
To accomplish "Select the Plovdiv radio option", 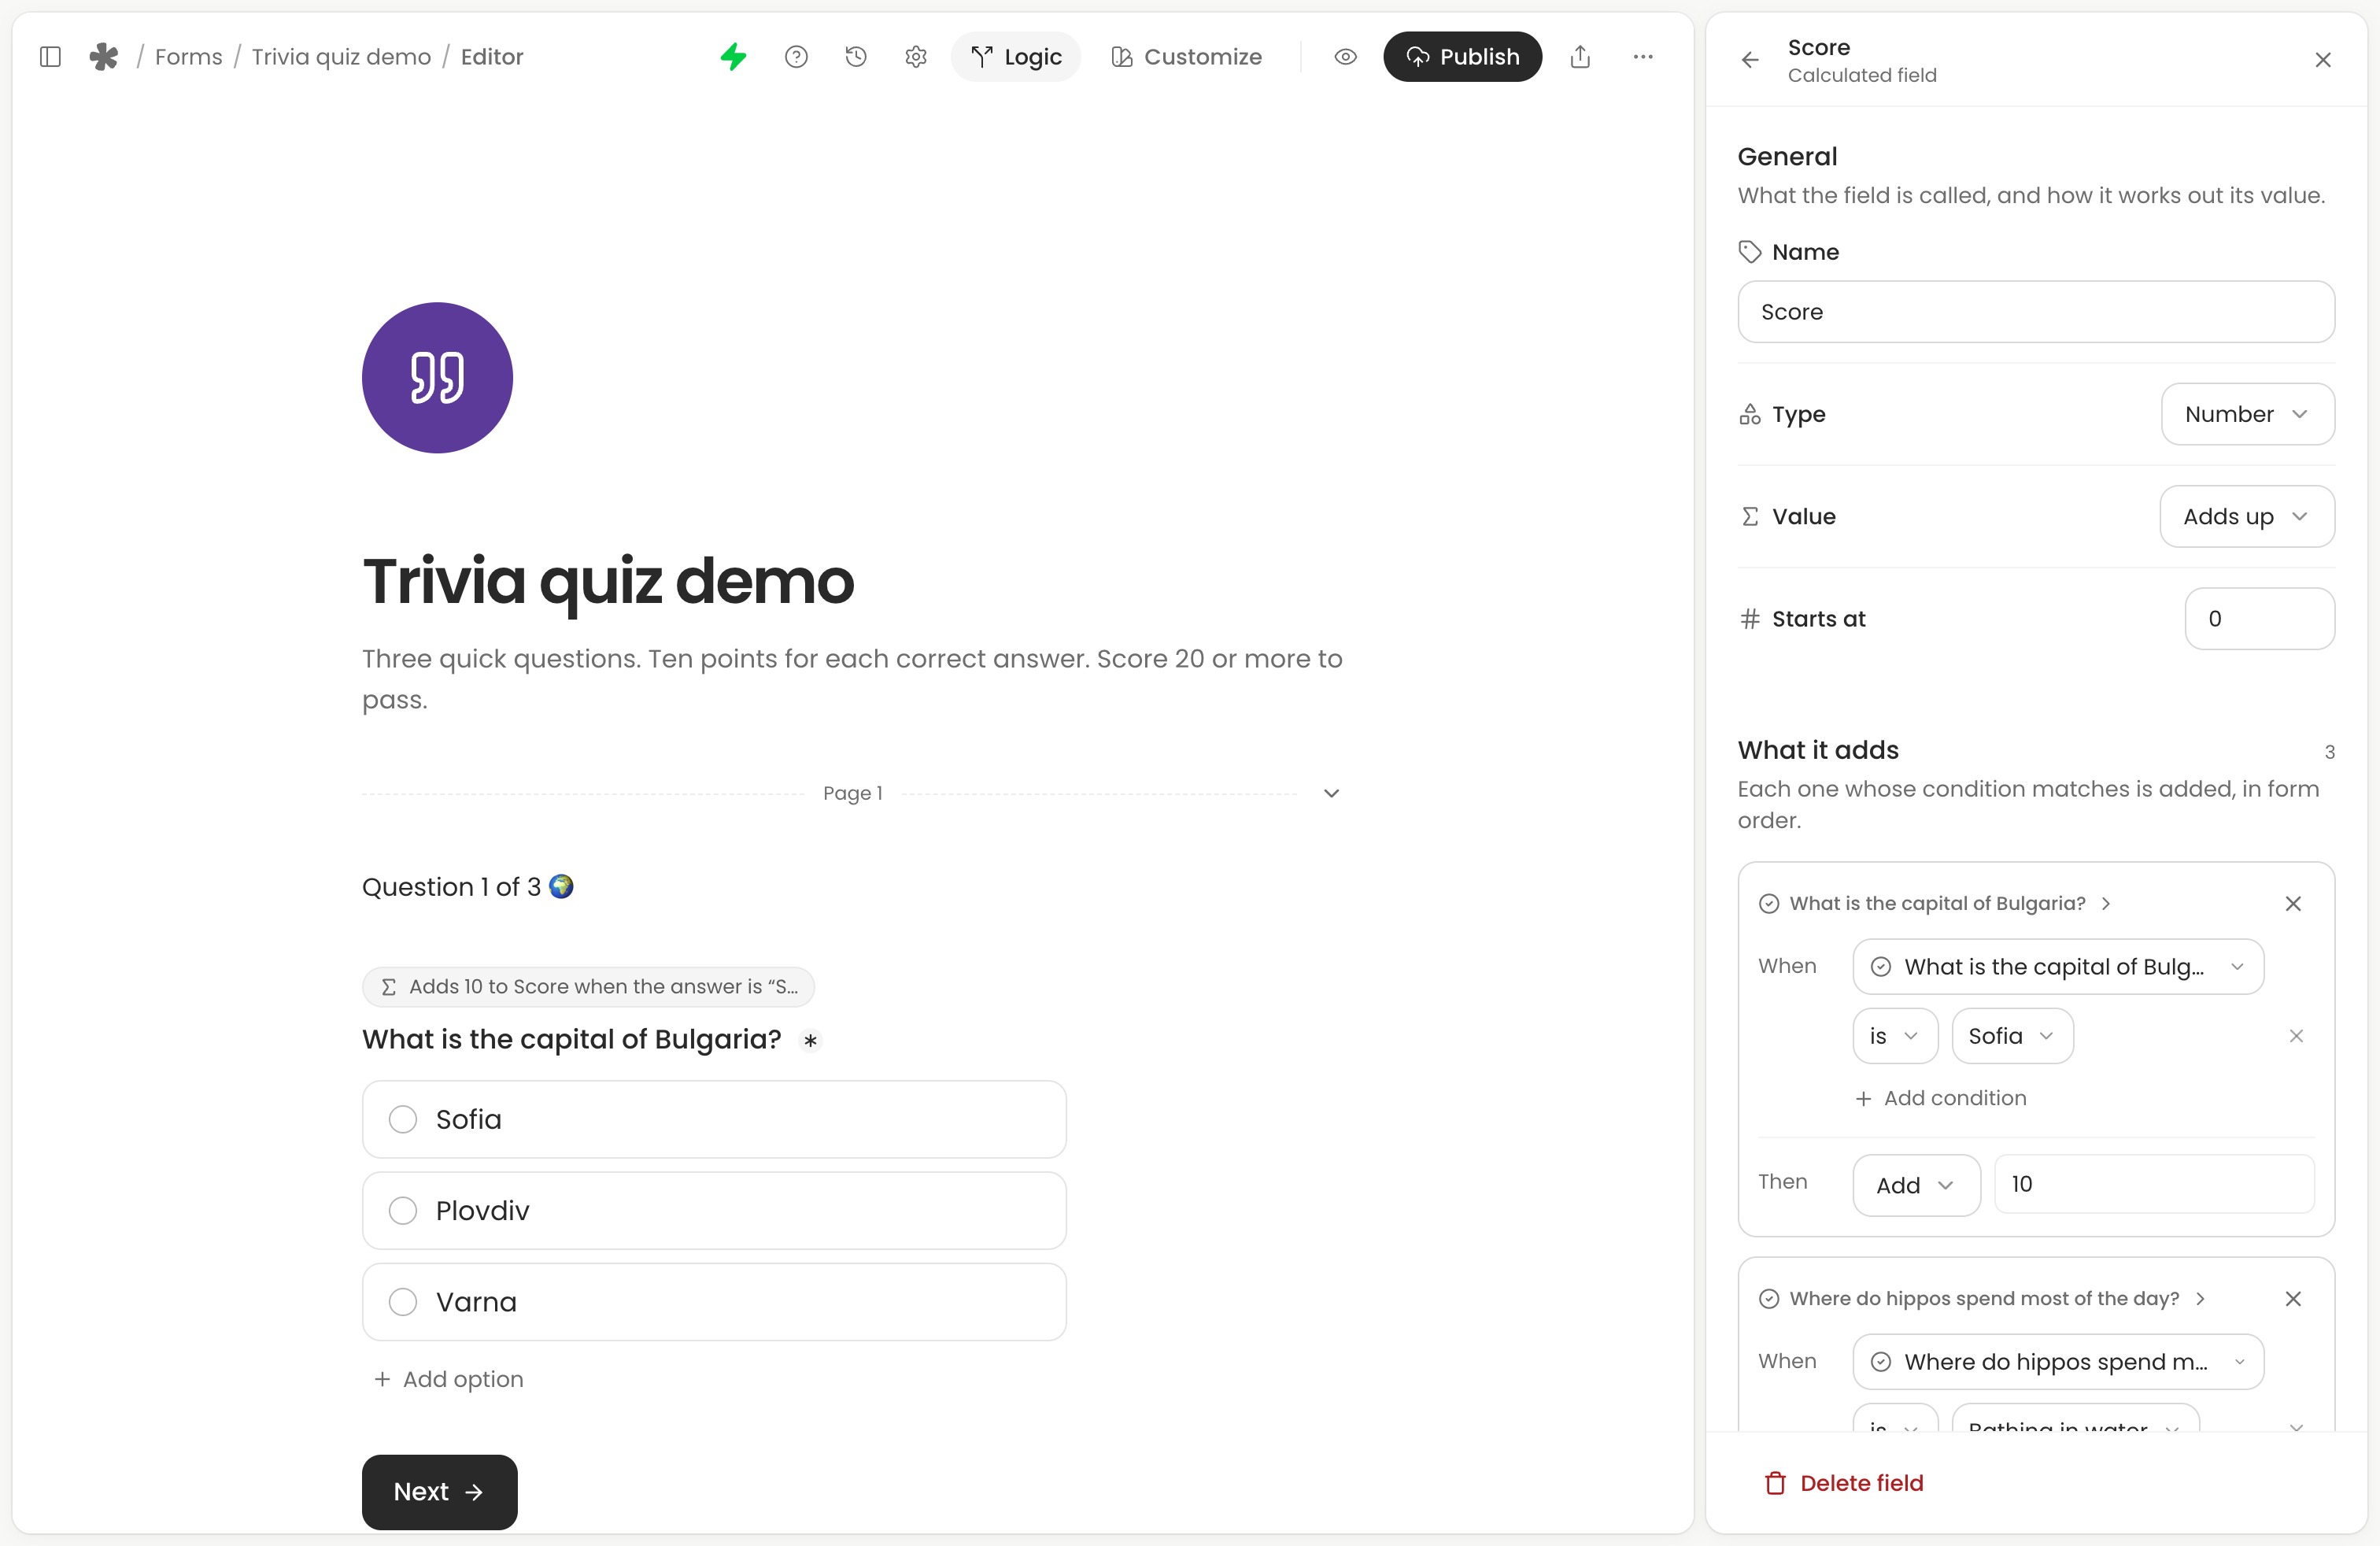I will click(x=403, y=1211).
